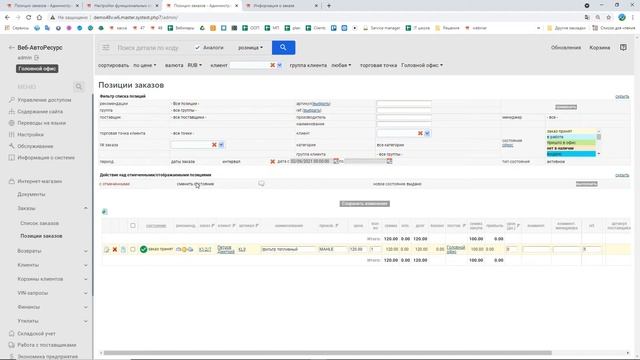640x360 pixels.
Task: Select the в работе state in the состояние list
Action: [571, 137]
